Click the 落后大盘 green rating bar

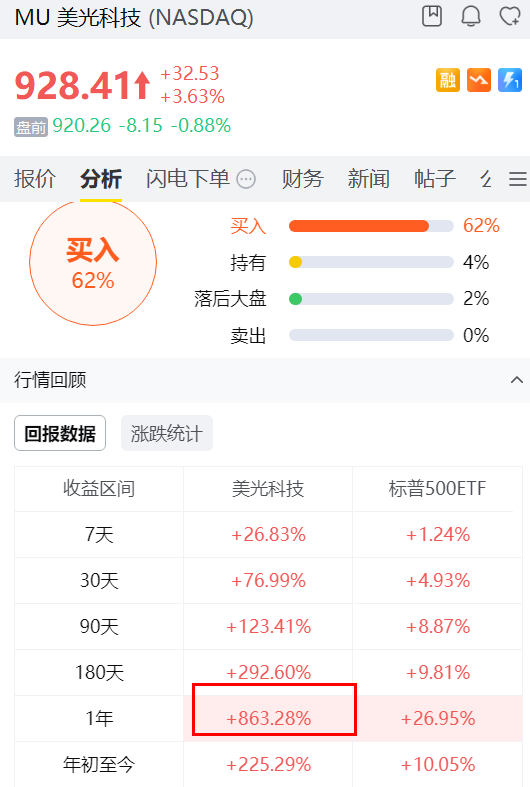point(371,299)
